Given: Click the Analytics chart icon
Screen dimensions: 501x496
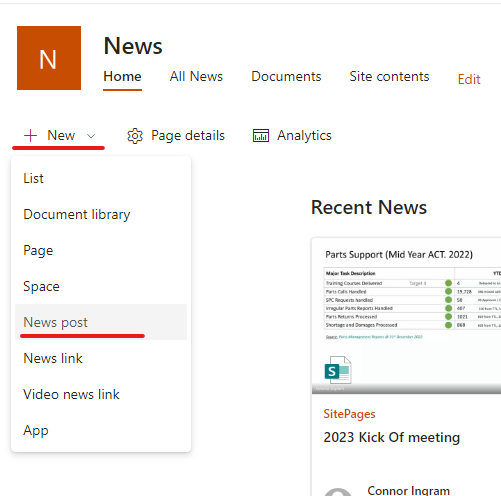Looking at the screenshot, I should coord(261,136).
